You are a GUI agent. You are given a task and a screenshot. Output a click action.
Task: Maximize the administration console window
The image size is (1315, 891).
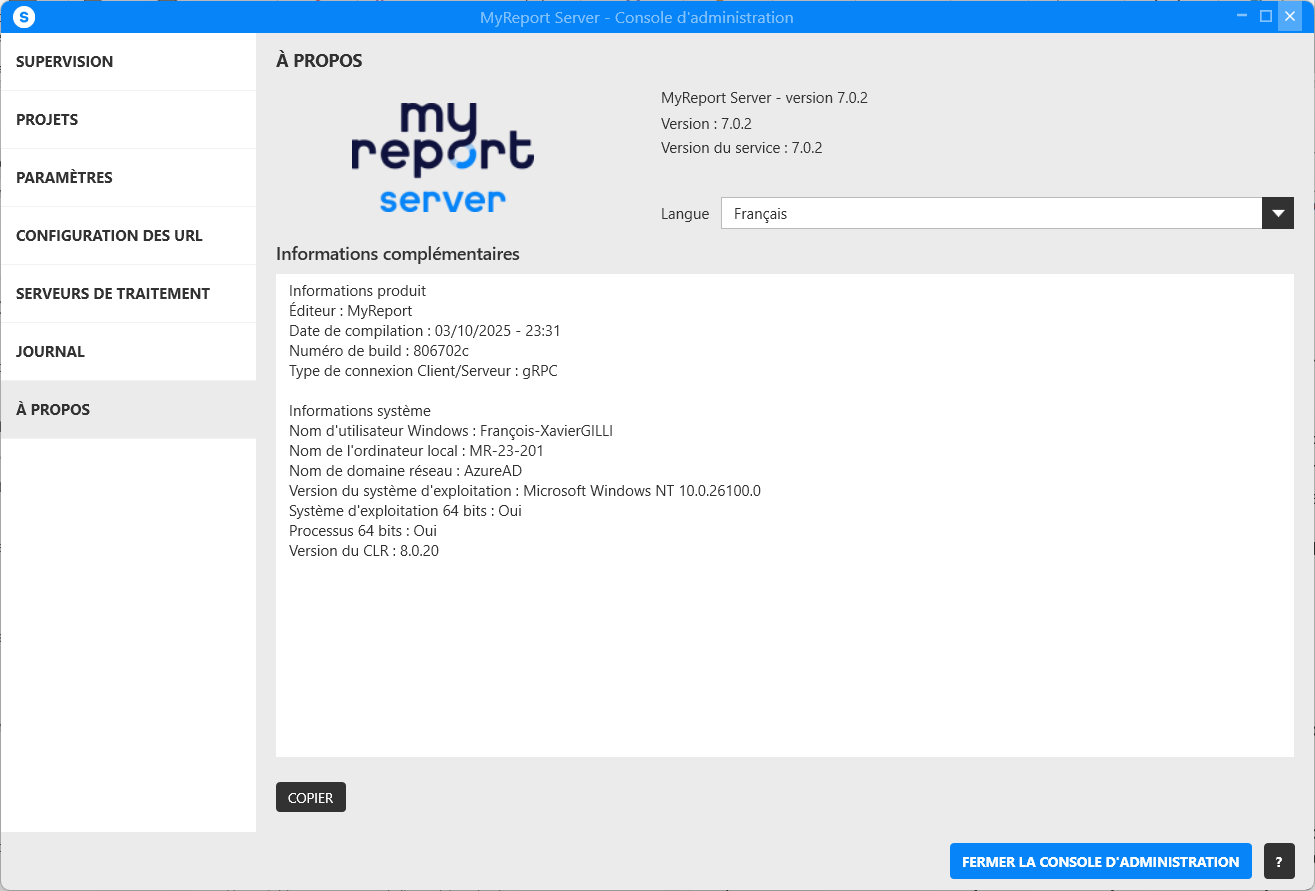pyautogui.click(x=1266, y=16)
